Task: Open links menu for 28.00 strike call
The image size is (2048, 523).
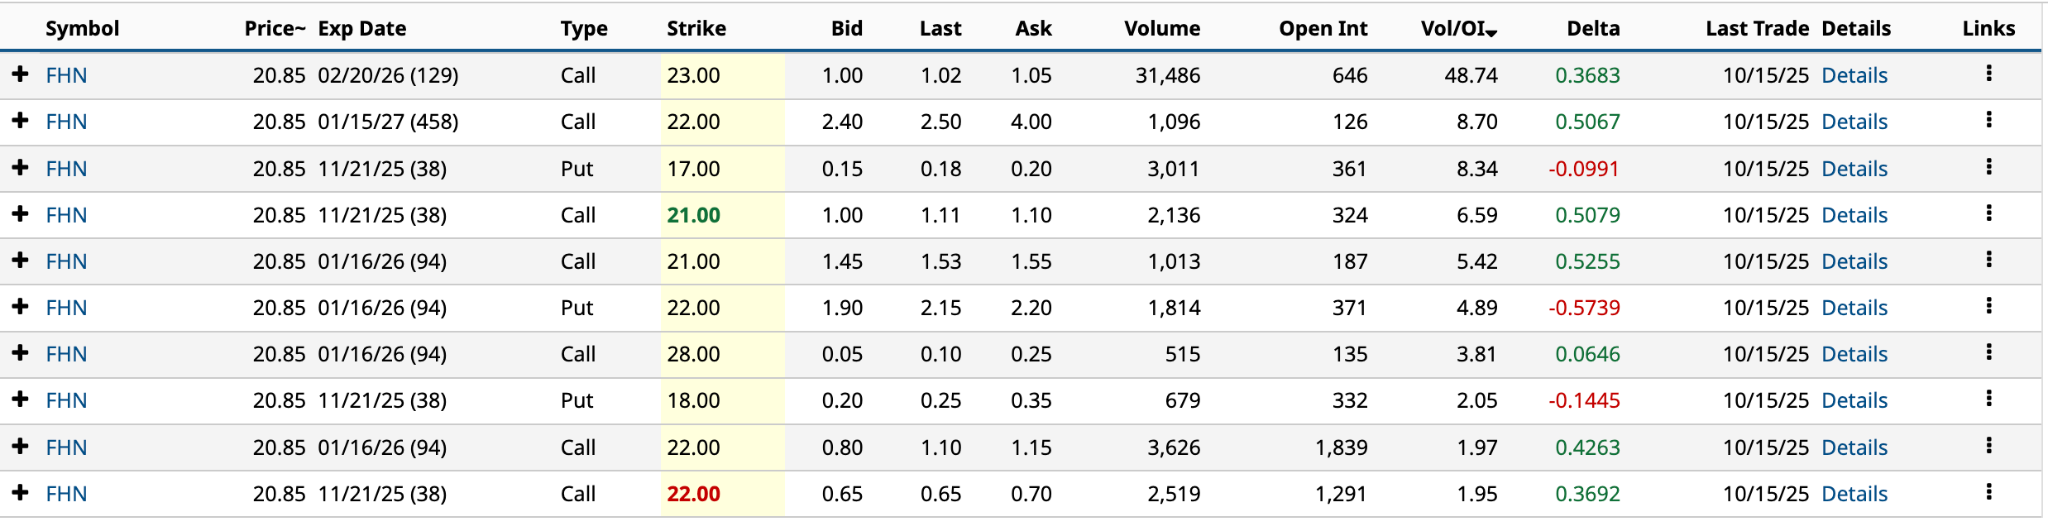Action: (x=1988, y=353)
